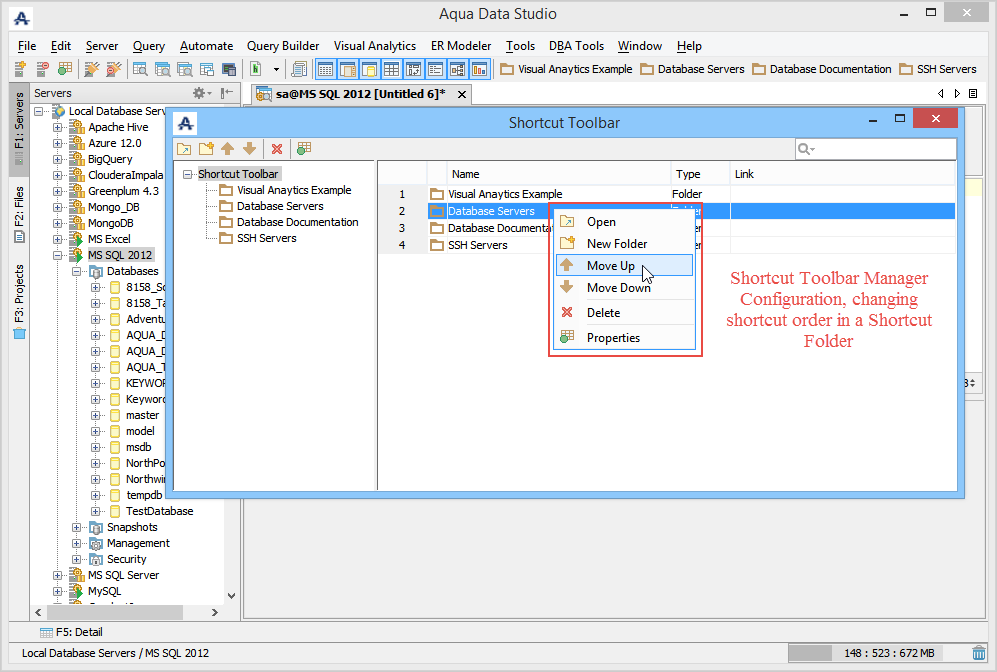Select Properties in the context menu
Screen dimensions: 997x672
pos(613,338)
